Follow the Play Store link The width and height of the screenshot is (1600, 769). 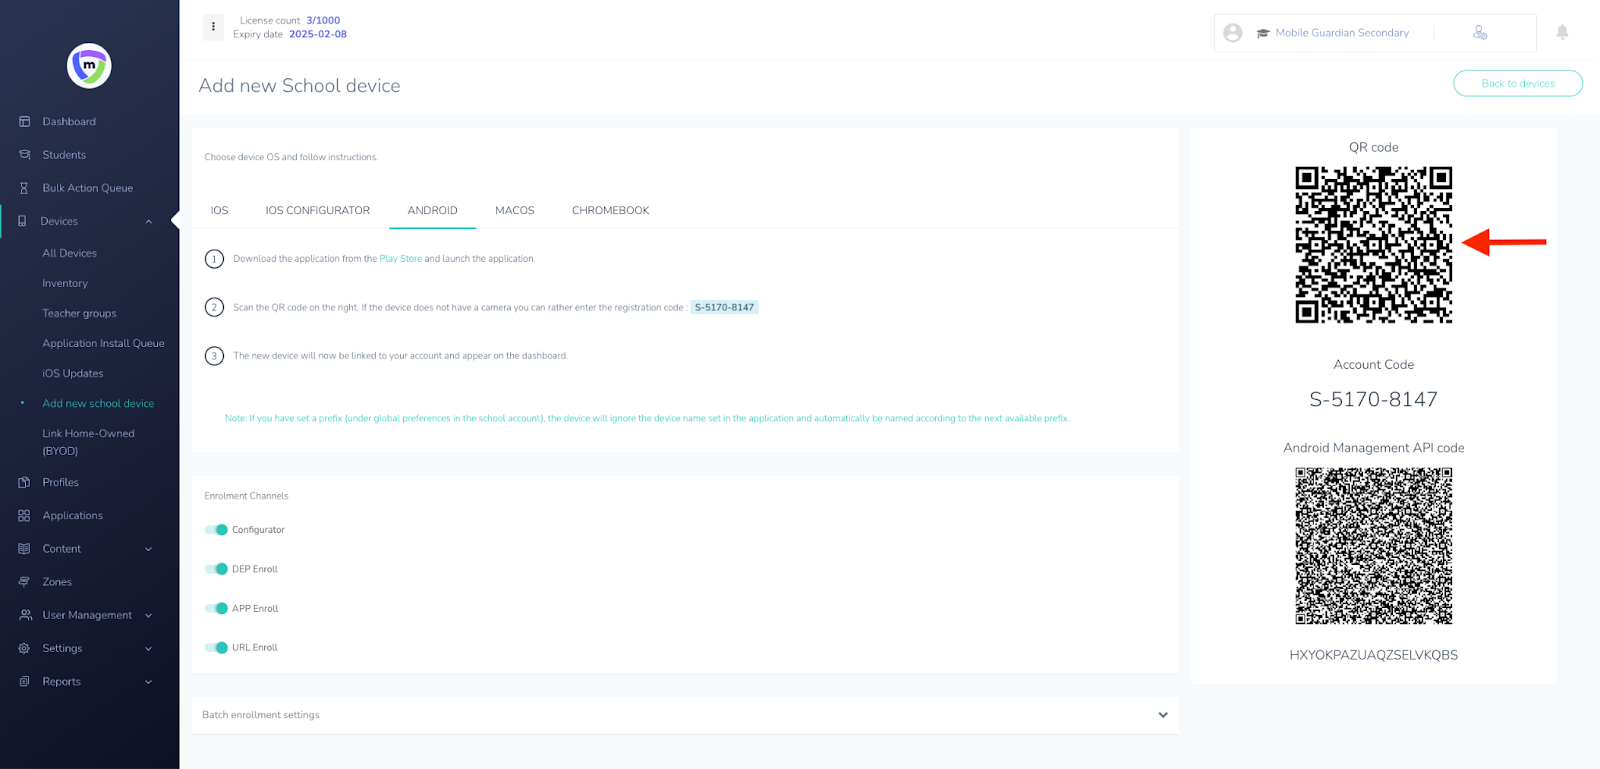pos(401,259)
